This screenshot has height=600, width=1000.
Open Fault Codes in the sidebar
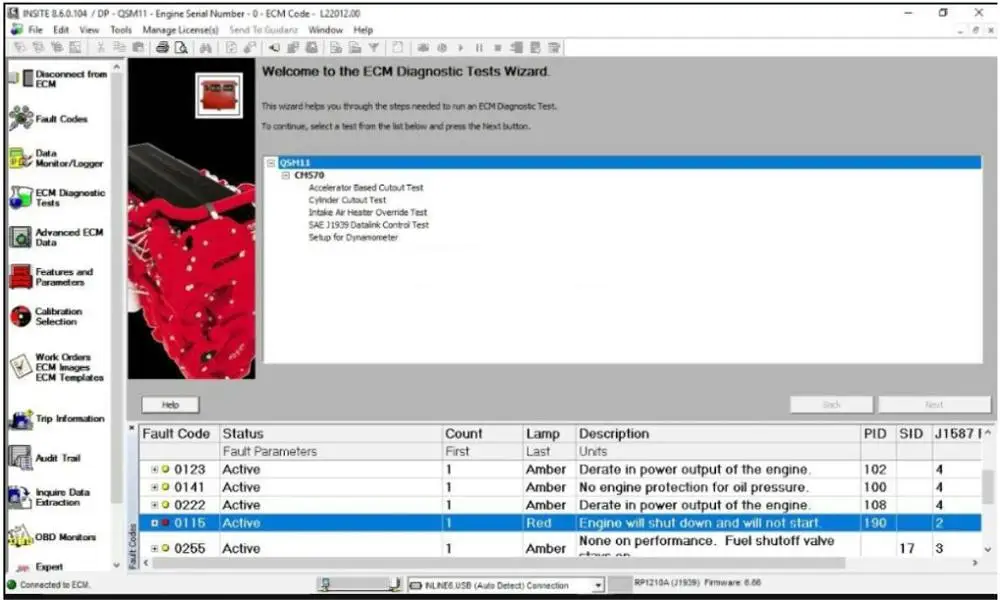point(48,119)
